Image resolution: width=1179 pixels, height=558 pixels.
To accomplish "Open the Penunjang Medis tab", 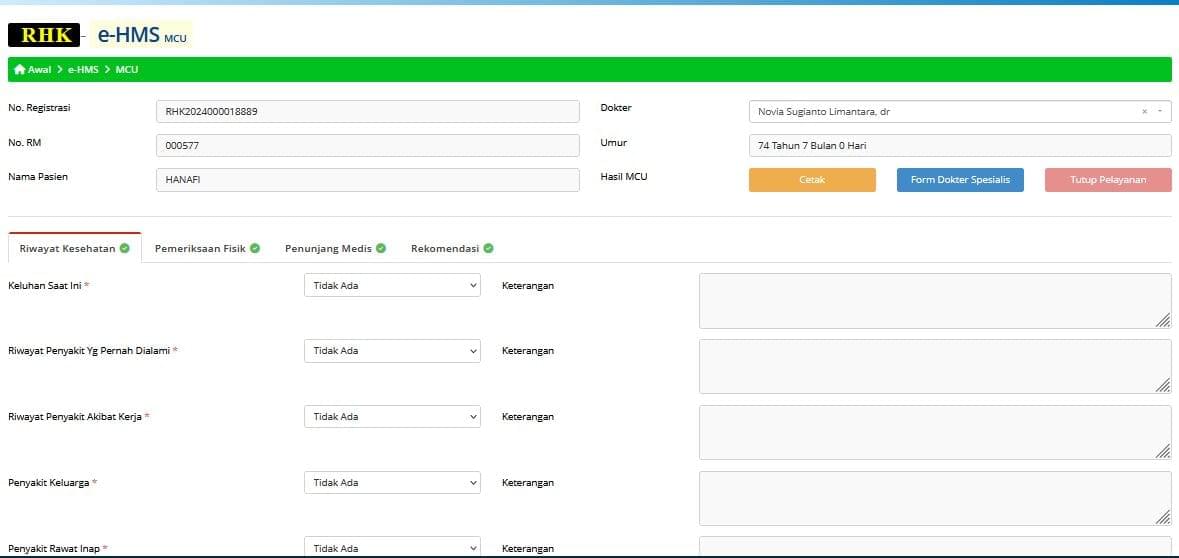I will click(x=328, y=248).
